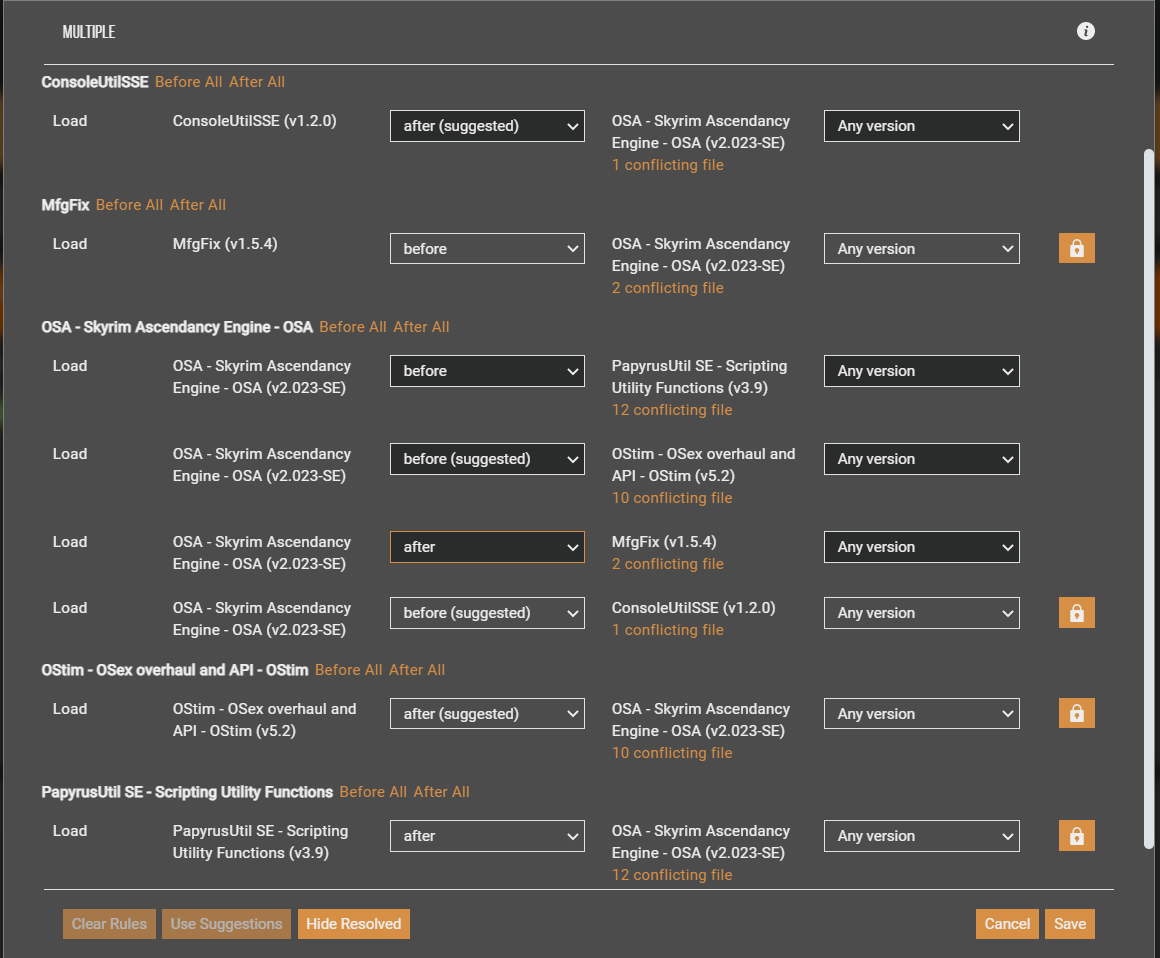Unlock the padlock beside the ConsoleUtilSSE rule row
The height and width of the screenshot is (958, 1160).
(1077, 612)
